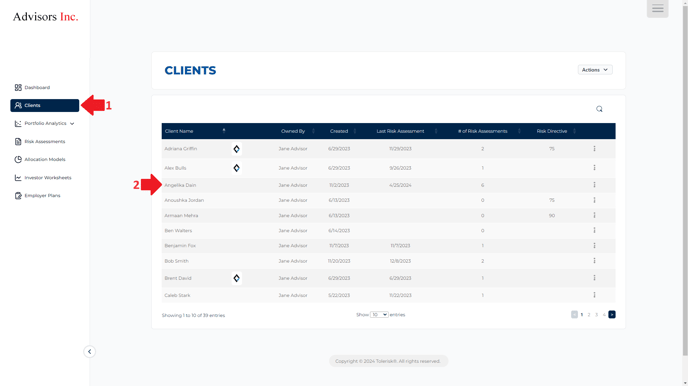Open the Actions dropdown

tap(595, 70)
